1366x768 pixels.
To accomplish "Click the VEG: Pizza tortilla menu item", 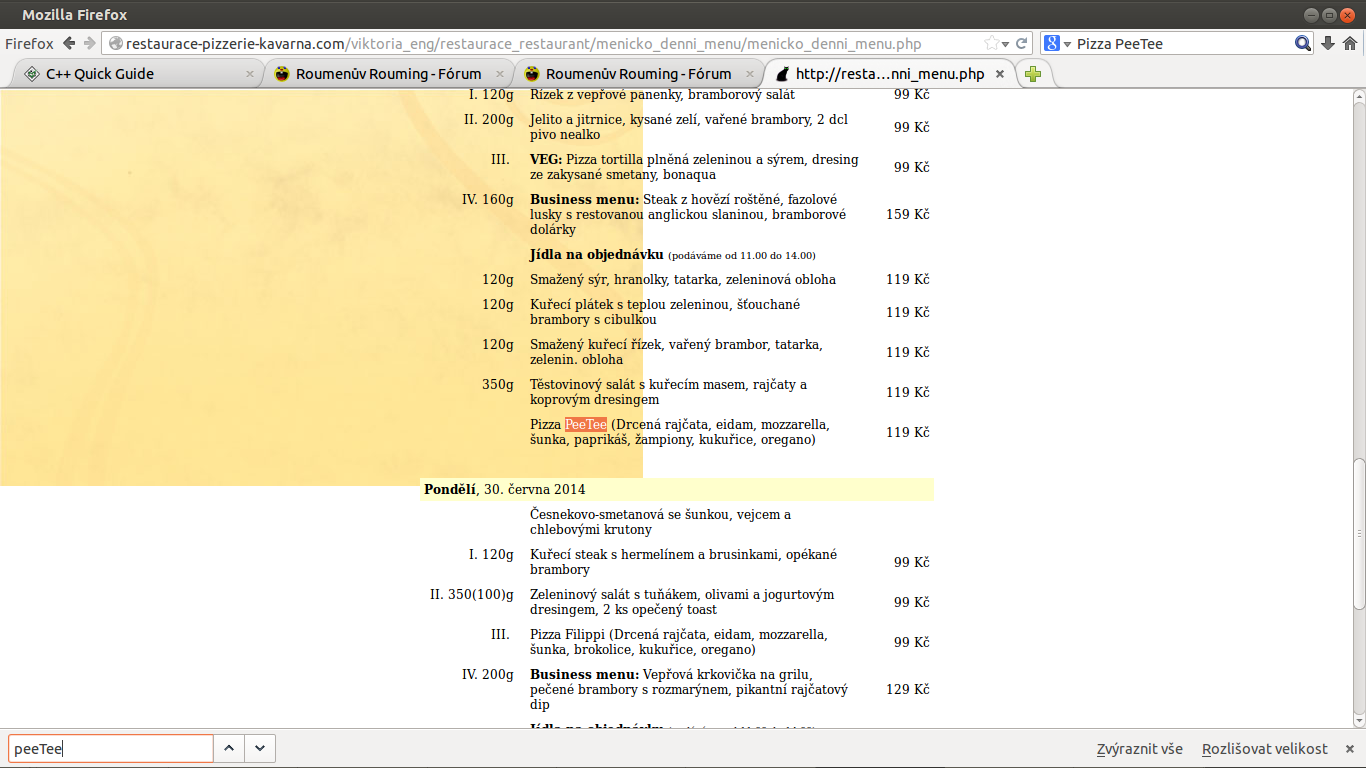I will tap(694, 167).
